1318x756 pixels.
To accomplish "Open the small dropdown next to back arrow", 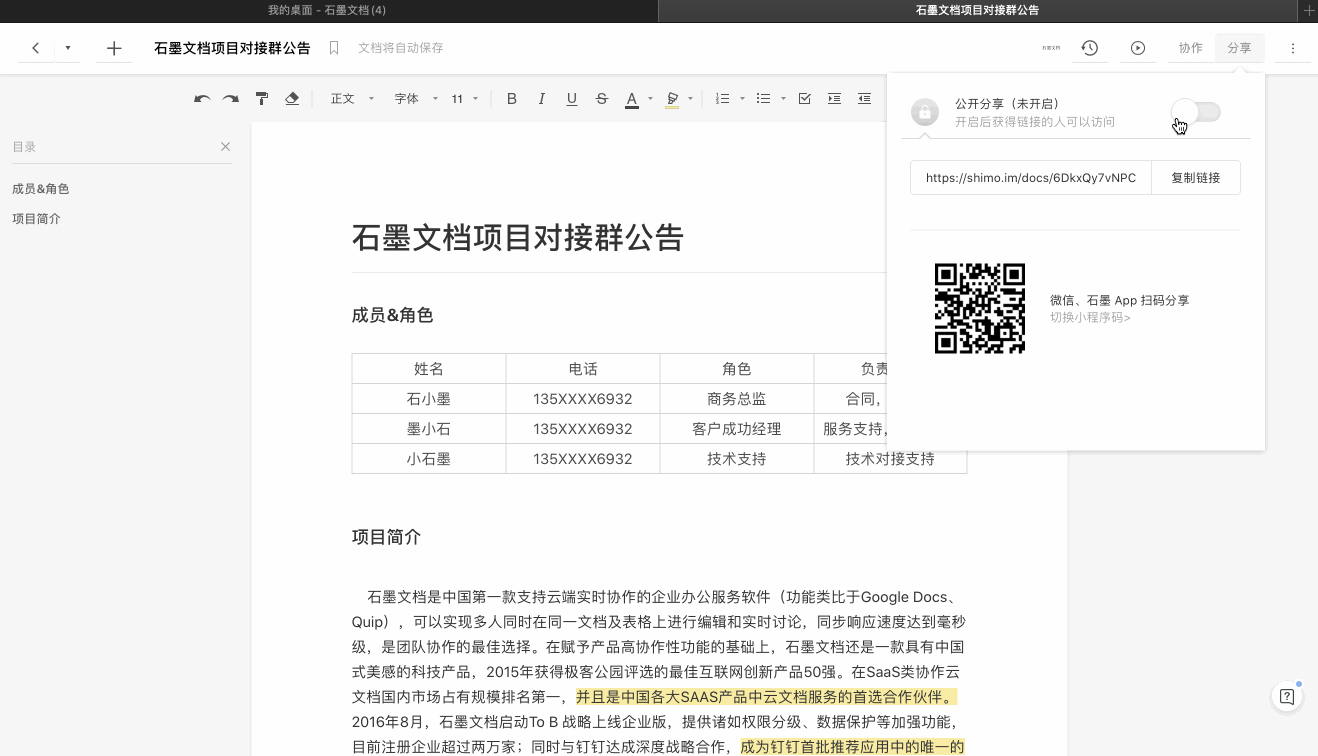I will click(68, 48).
